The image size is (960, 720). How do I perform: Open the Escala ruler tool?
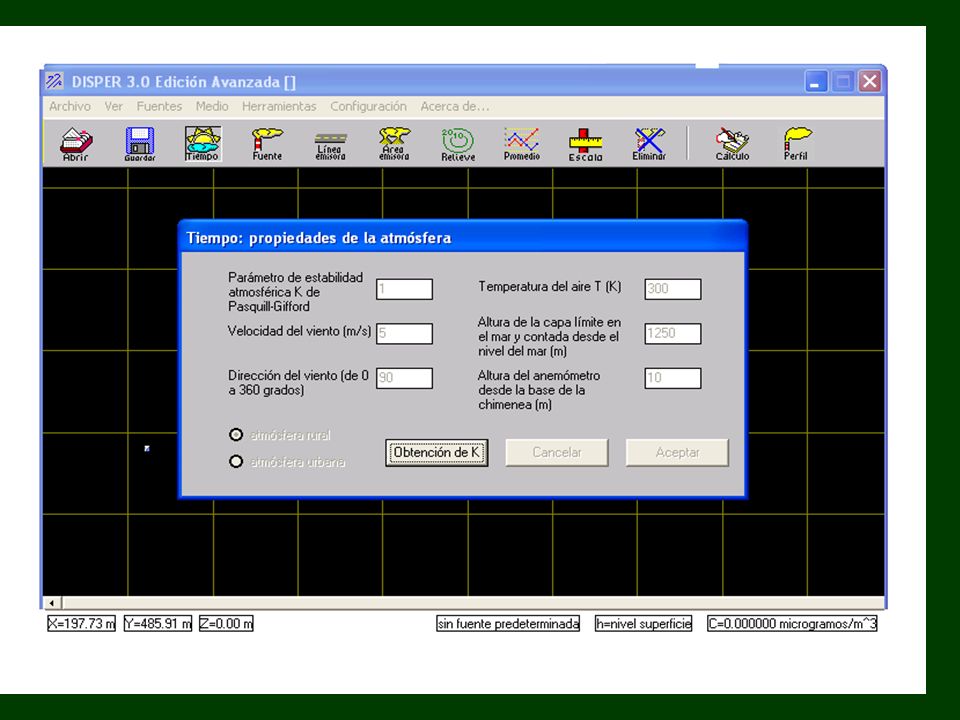pos(585,145)
